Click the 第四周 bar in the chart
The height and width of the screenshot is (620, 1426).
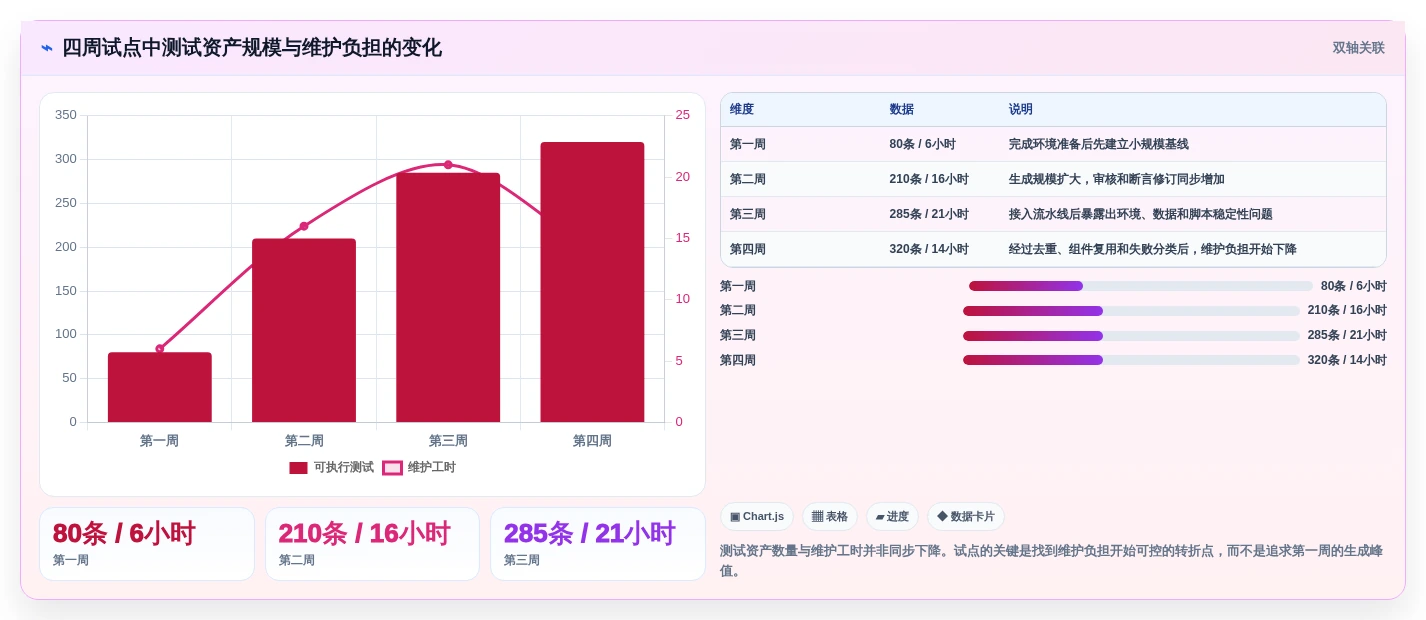click(592, 282)
